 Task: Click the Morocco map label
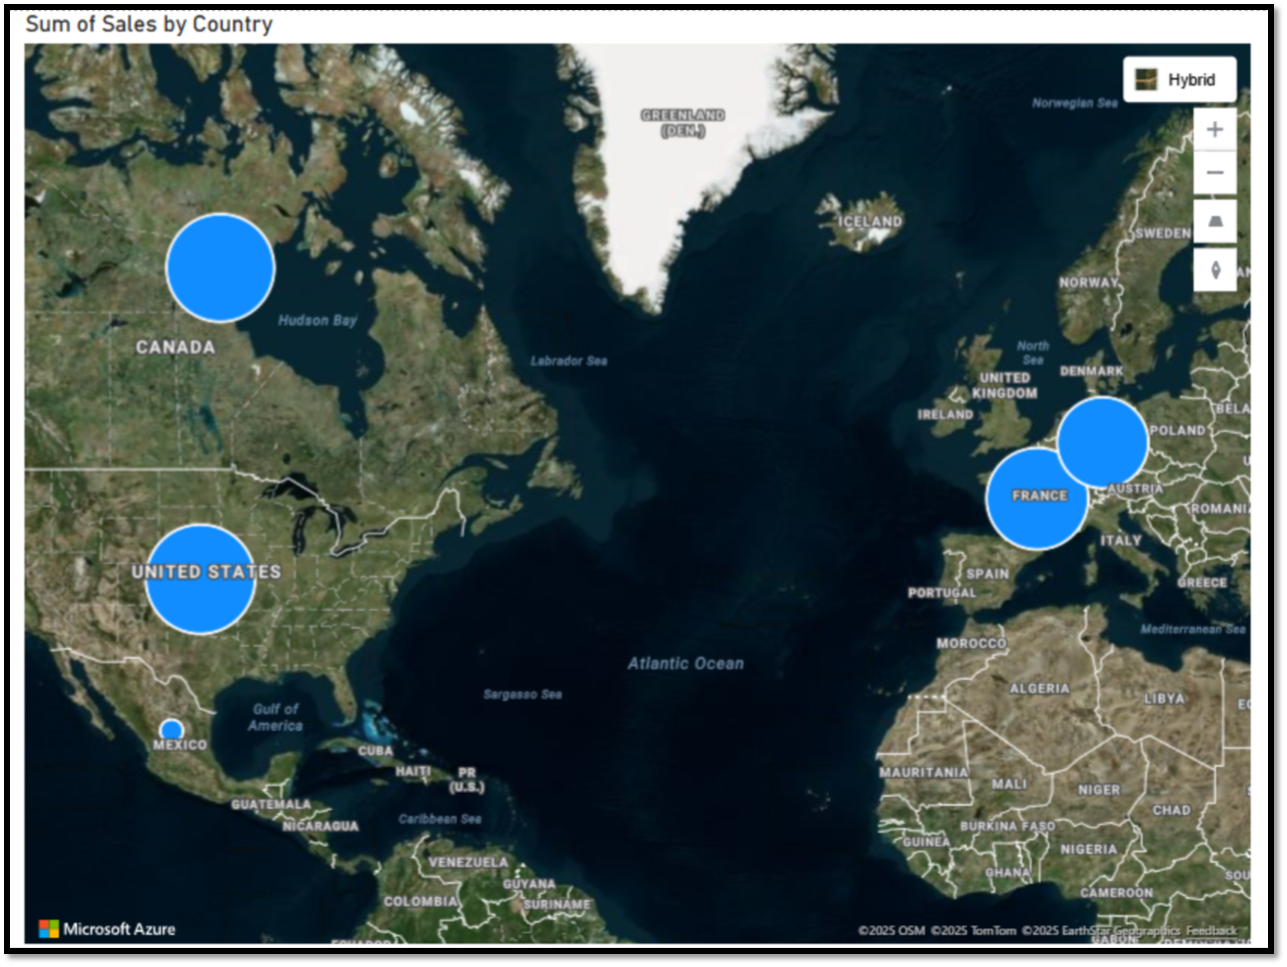[x=971, y=643]
